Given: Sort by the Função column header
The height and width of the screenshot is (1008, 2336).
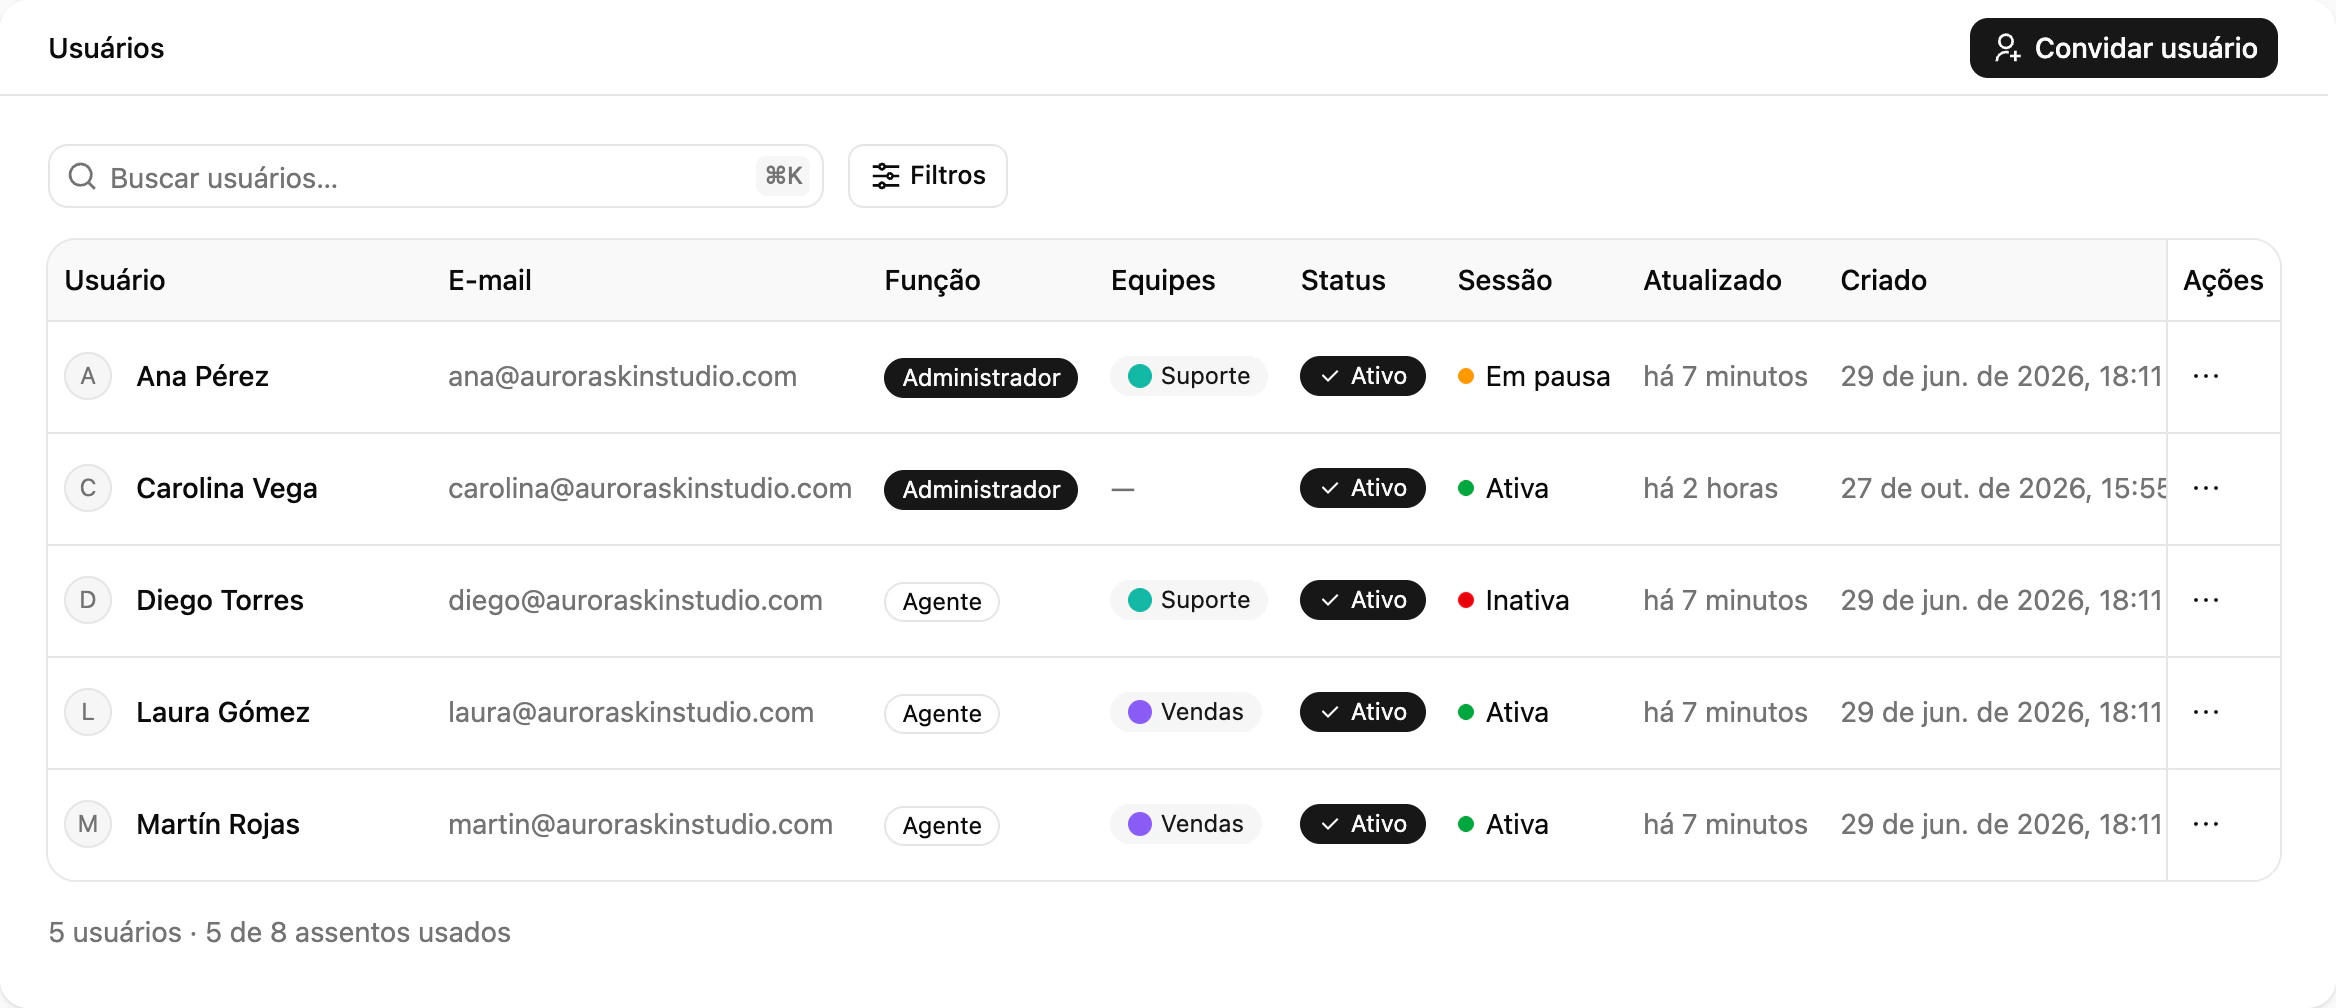Looking at the screenshot, I should [932, 281].
